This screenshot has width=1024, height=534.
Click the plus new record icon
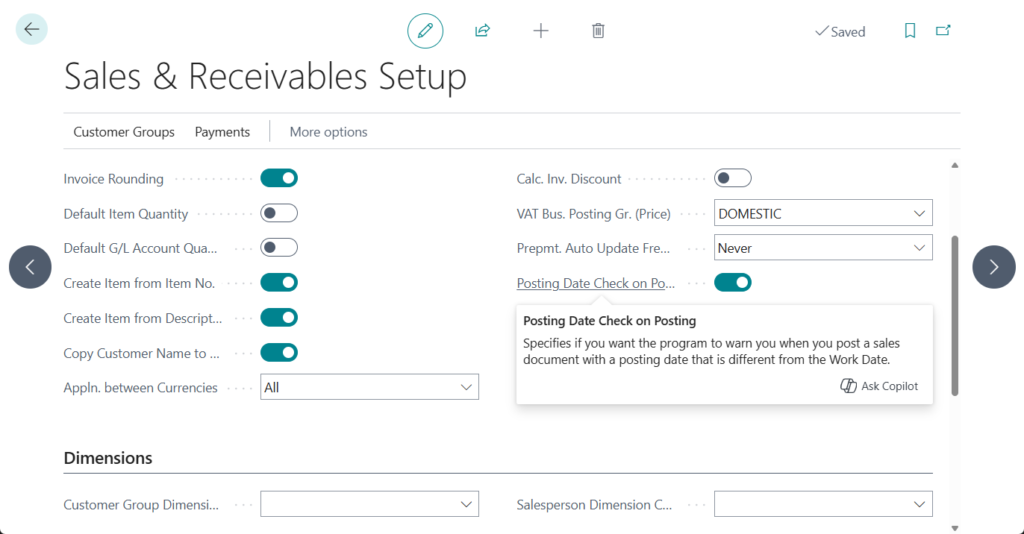click(541, 31)
